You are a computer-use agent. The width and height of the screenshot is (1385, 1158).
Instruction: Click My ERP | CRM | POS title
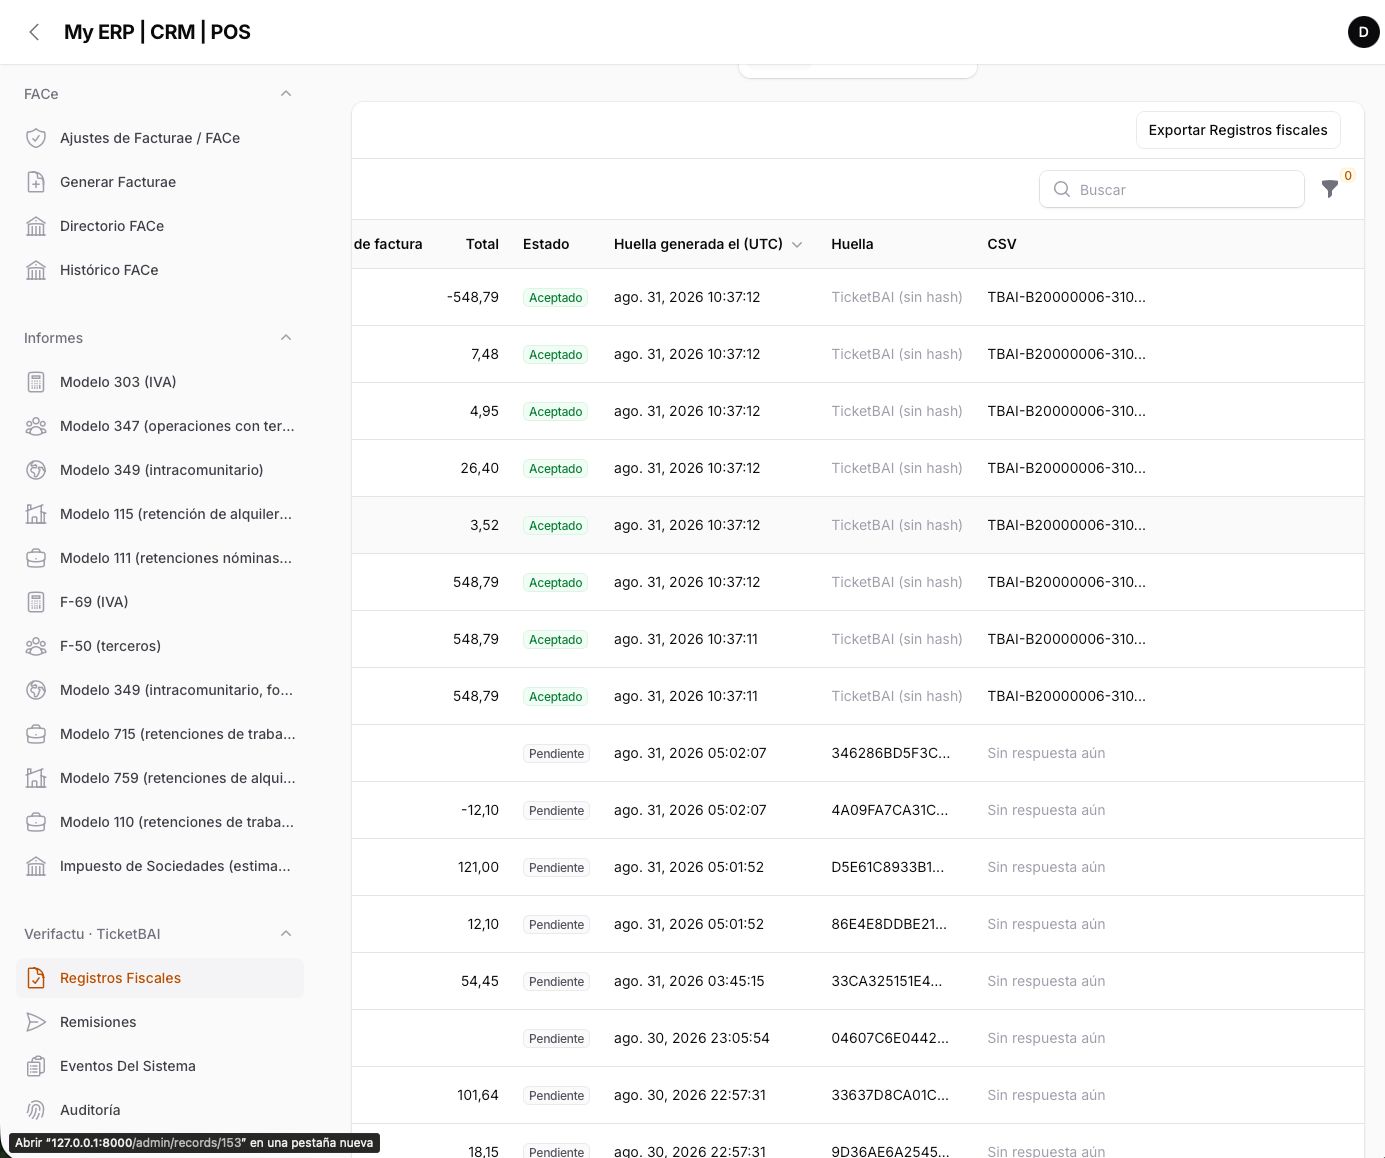coord(157,32)
